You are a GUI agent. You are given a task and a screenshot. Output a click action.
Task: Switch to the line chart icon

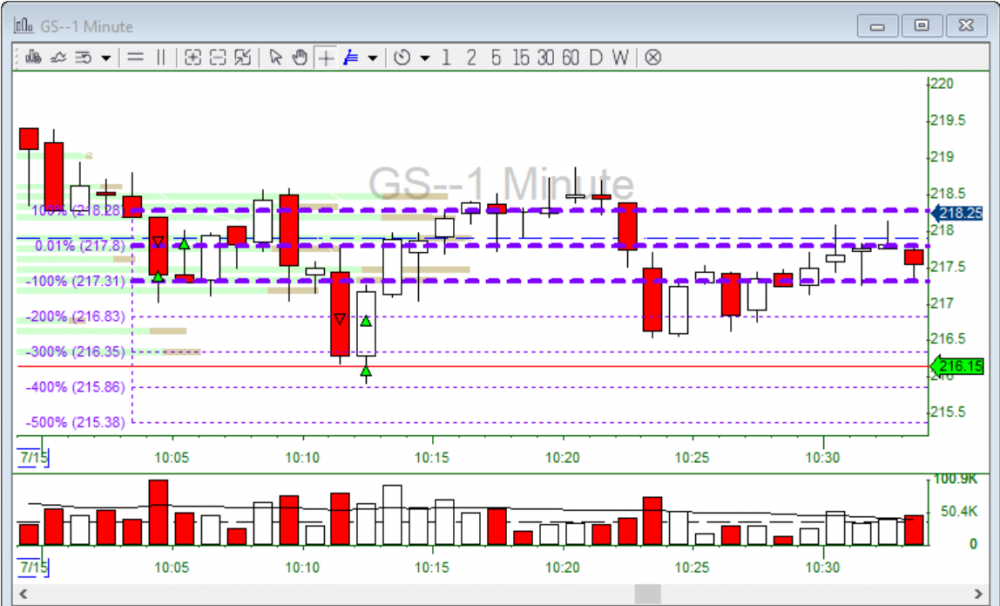pos(58,58)
